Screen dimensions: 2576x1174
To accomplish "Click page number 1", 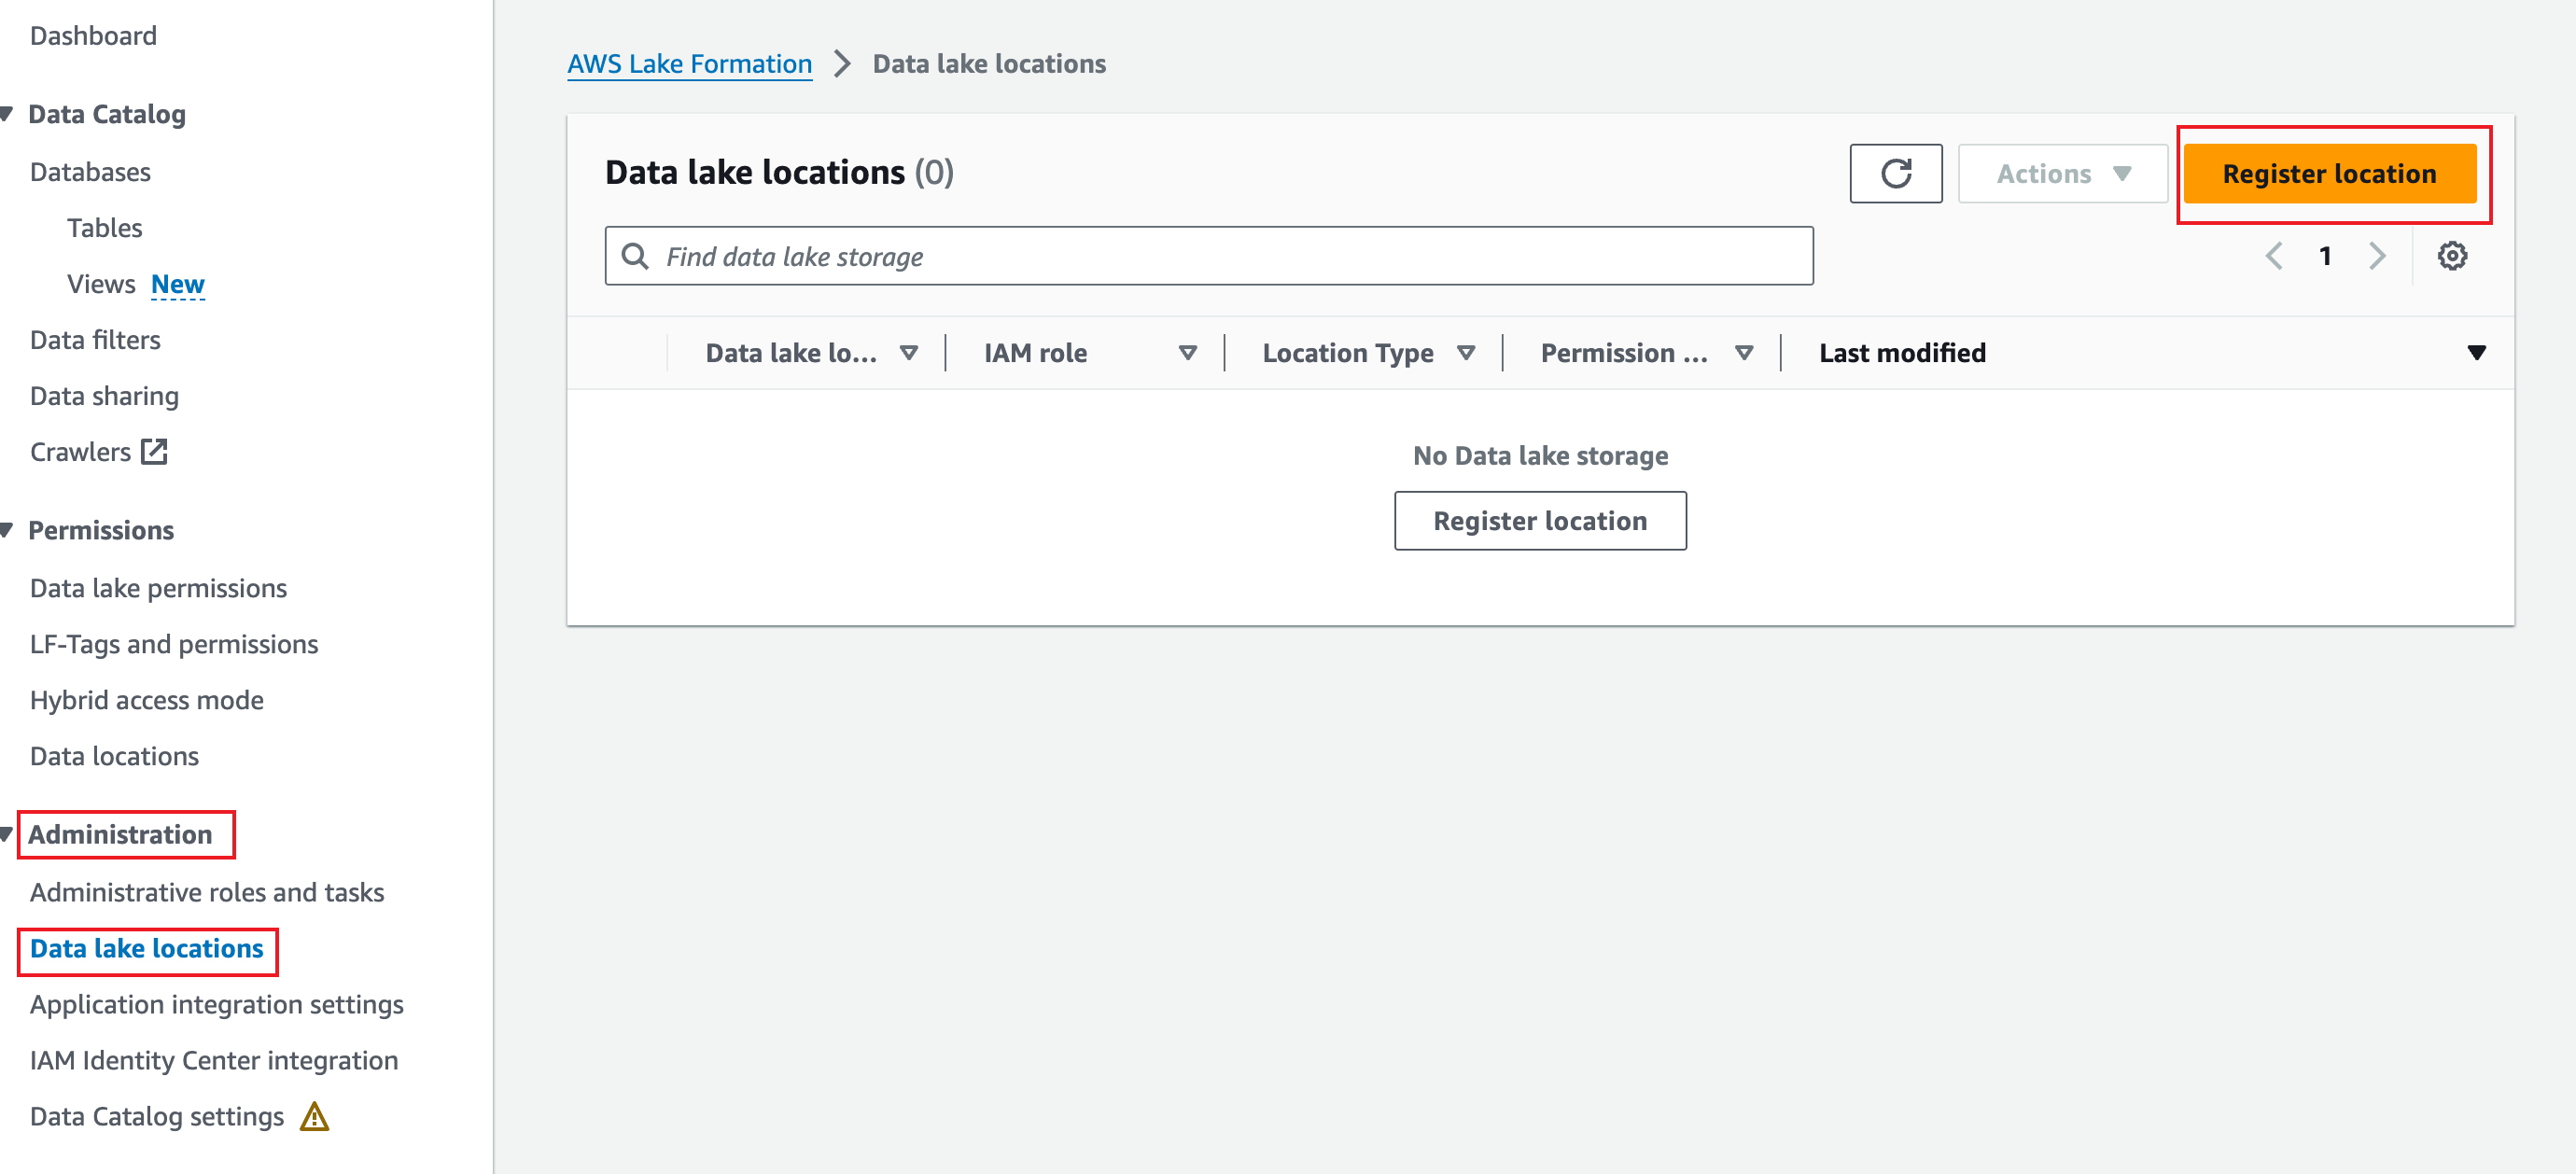I will 2325,256.
